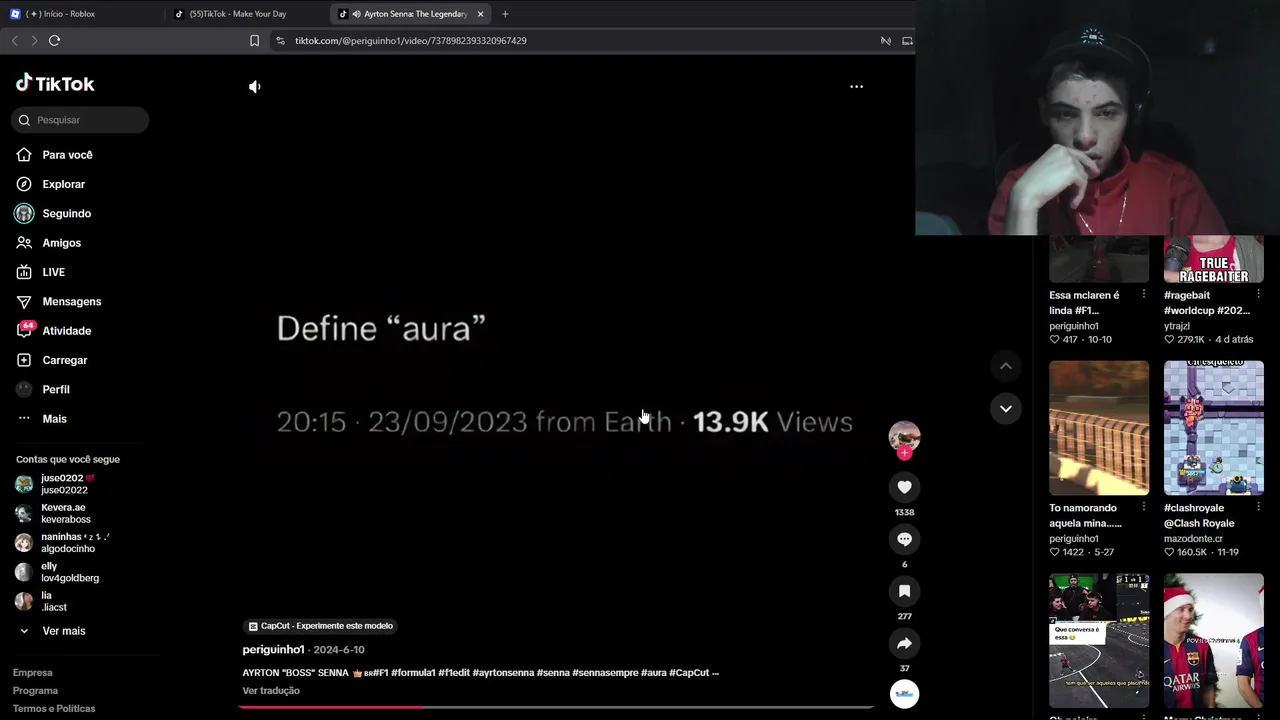1280x720 pixels.
Task: Open followed account Kevera.ae
Action: coord(64,513)
